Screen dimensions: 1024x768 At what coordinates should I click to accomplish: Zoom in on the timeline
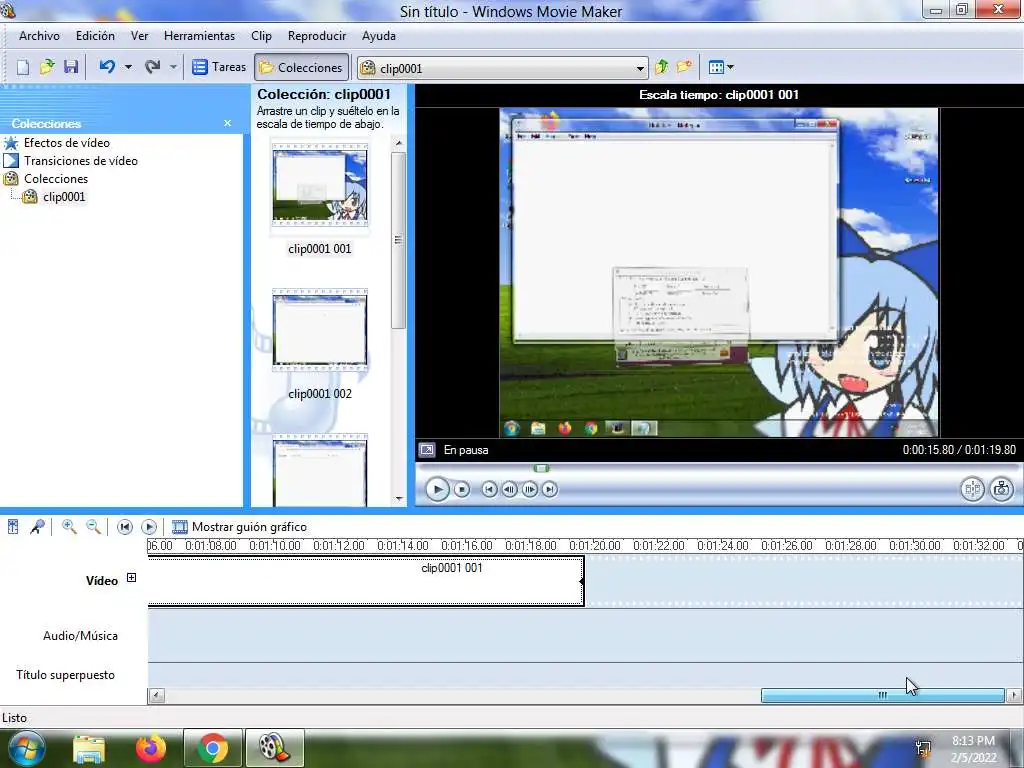click(69, 527)
